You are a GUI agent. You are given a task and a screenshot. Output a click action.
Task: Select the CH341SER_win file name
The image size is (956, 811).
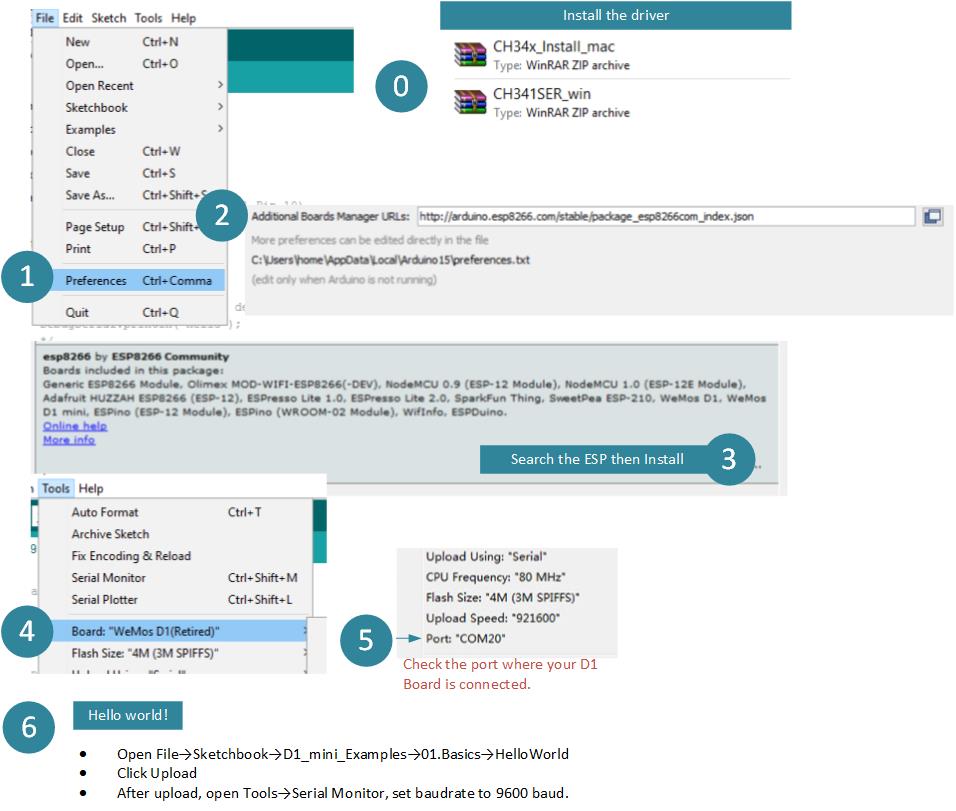tap(542, 94)
